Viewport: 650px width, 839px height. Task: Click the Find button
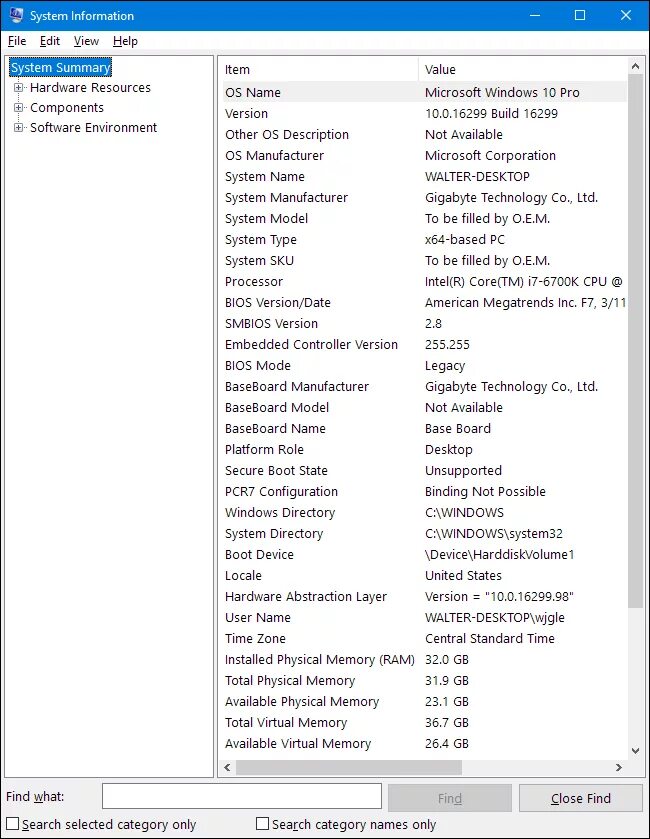(449, 798)
